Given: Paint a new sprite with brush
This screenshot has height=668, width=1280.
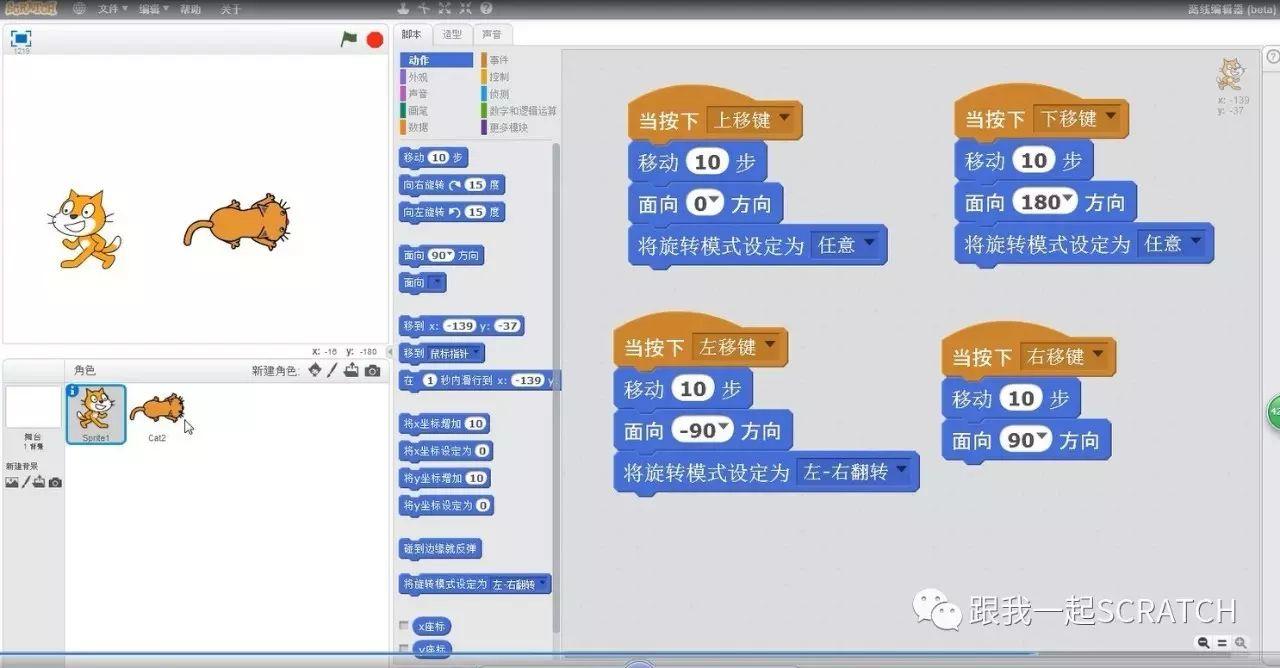Looking at the screenshot, I should [x=333, y=370].
